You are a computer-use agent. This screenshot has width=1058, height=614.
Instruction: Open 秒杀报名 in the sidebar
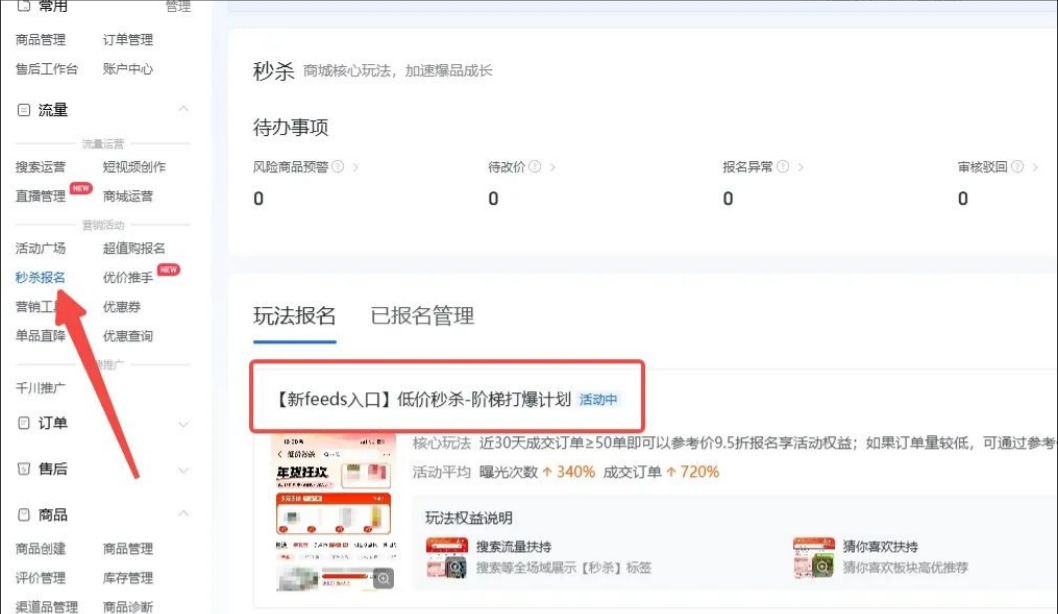[40, 277]
